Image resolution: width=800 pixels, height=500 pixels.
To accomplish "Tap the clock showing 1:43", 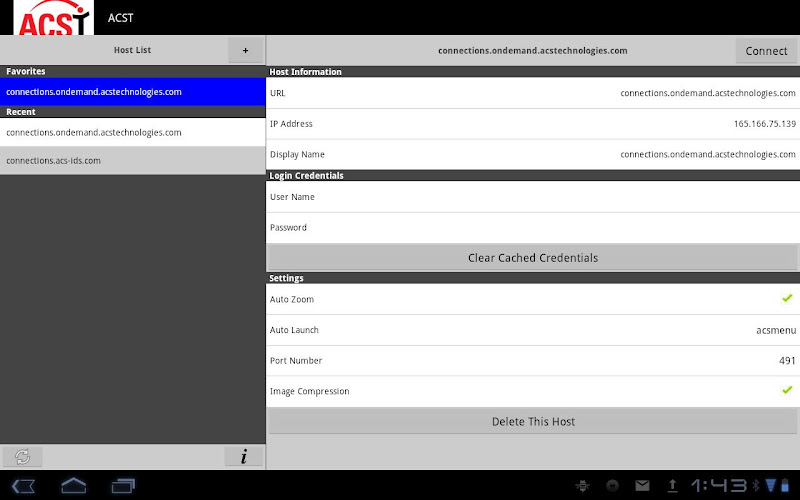I will 719,485.
